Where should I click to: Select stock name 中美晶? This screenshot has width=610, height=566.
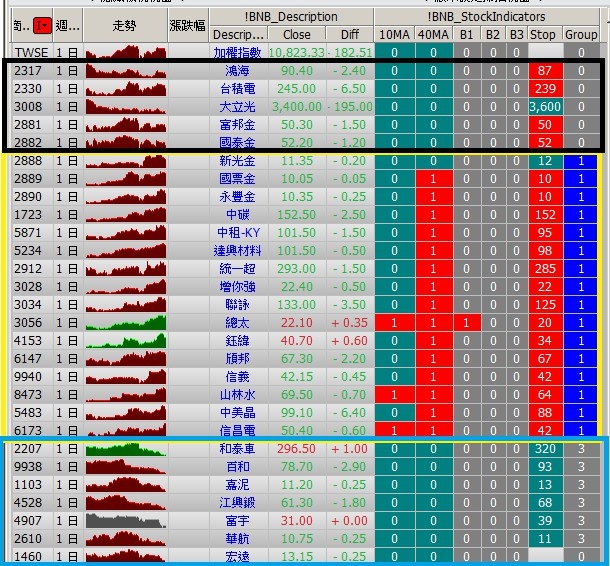point(237,412)
